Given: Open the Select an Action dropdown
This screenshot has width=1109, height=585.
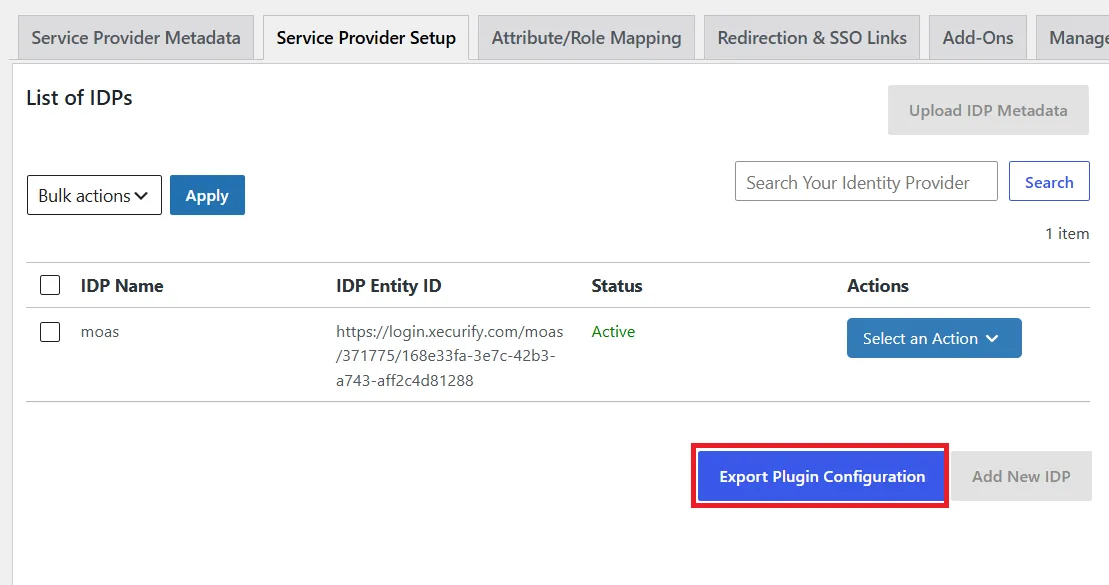Looking at the screenshot, I should tap(934, 338).
